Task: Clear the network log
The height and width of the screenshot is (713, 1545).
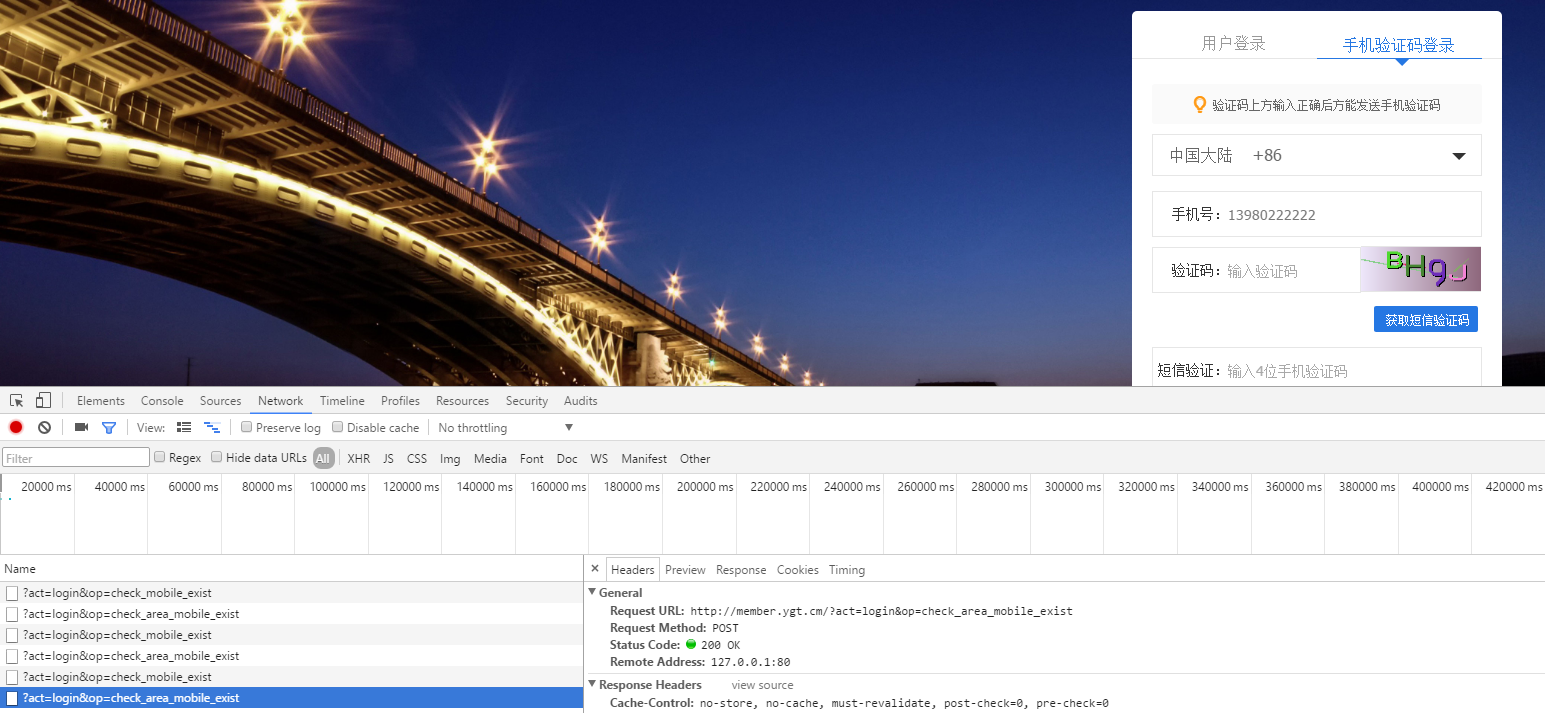Action: (x=44, y=427)
